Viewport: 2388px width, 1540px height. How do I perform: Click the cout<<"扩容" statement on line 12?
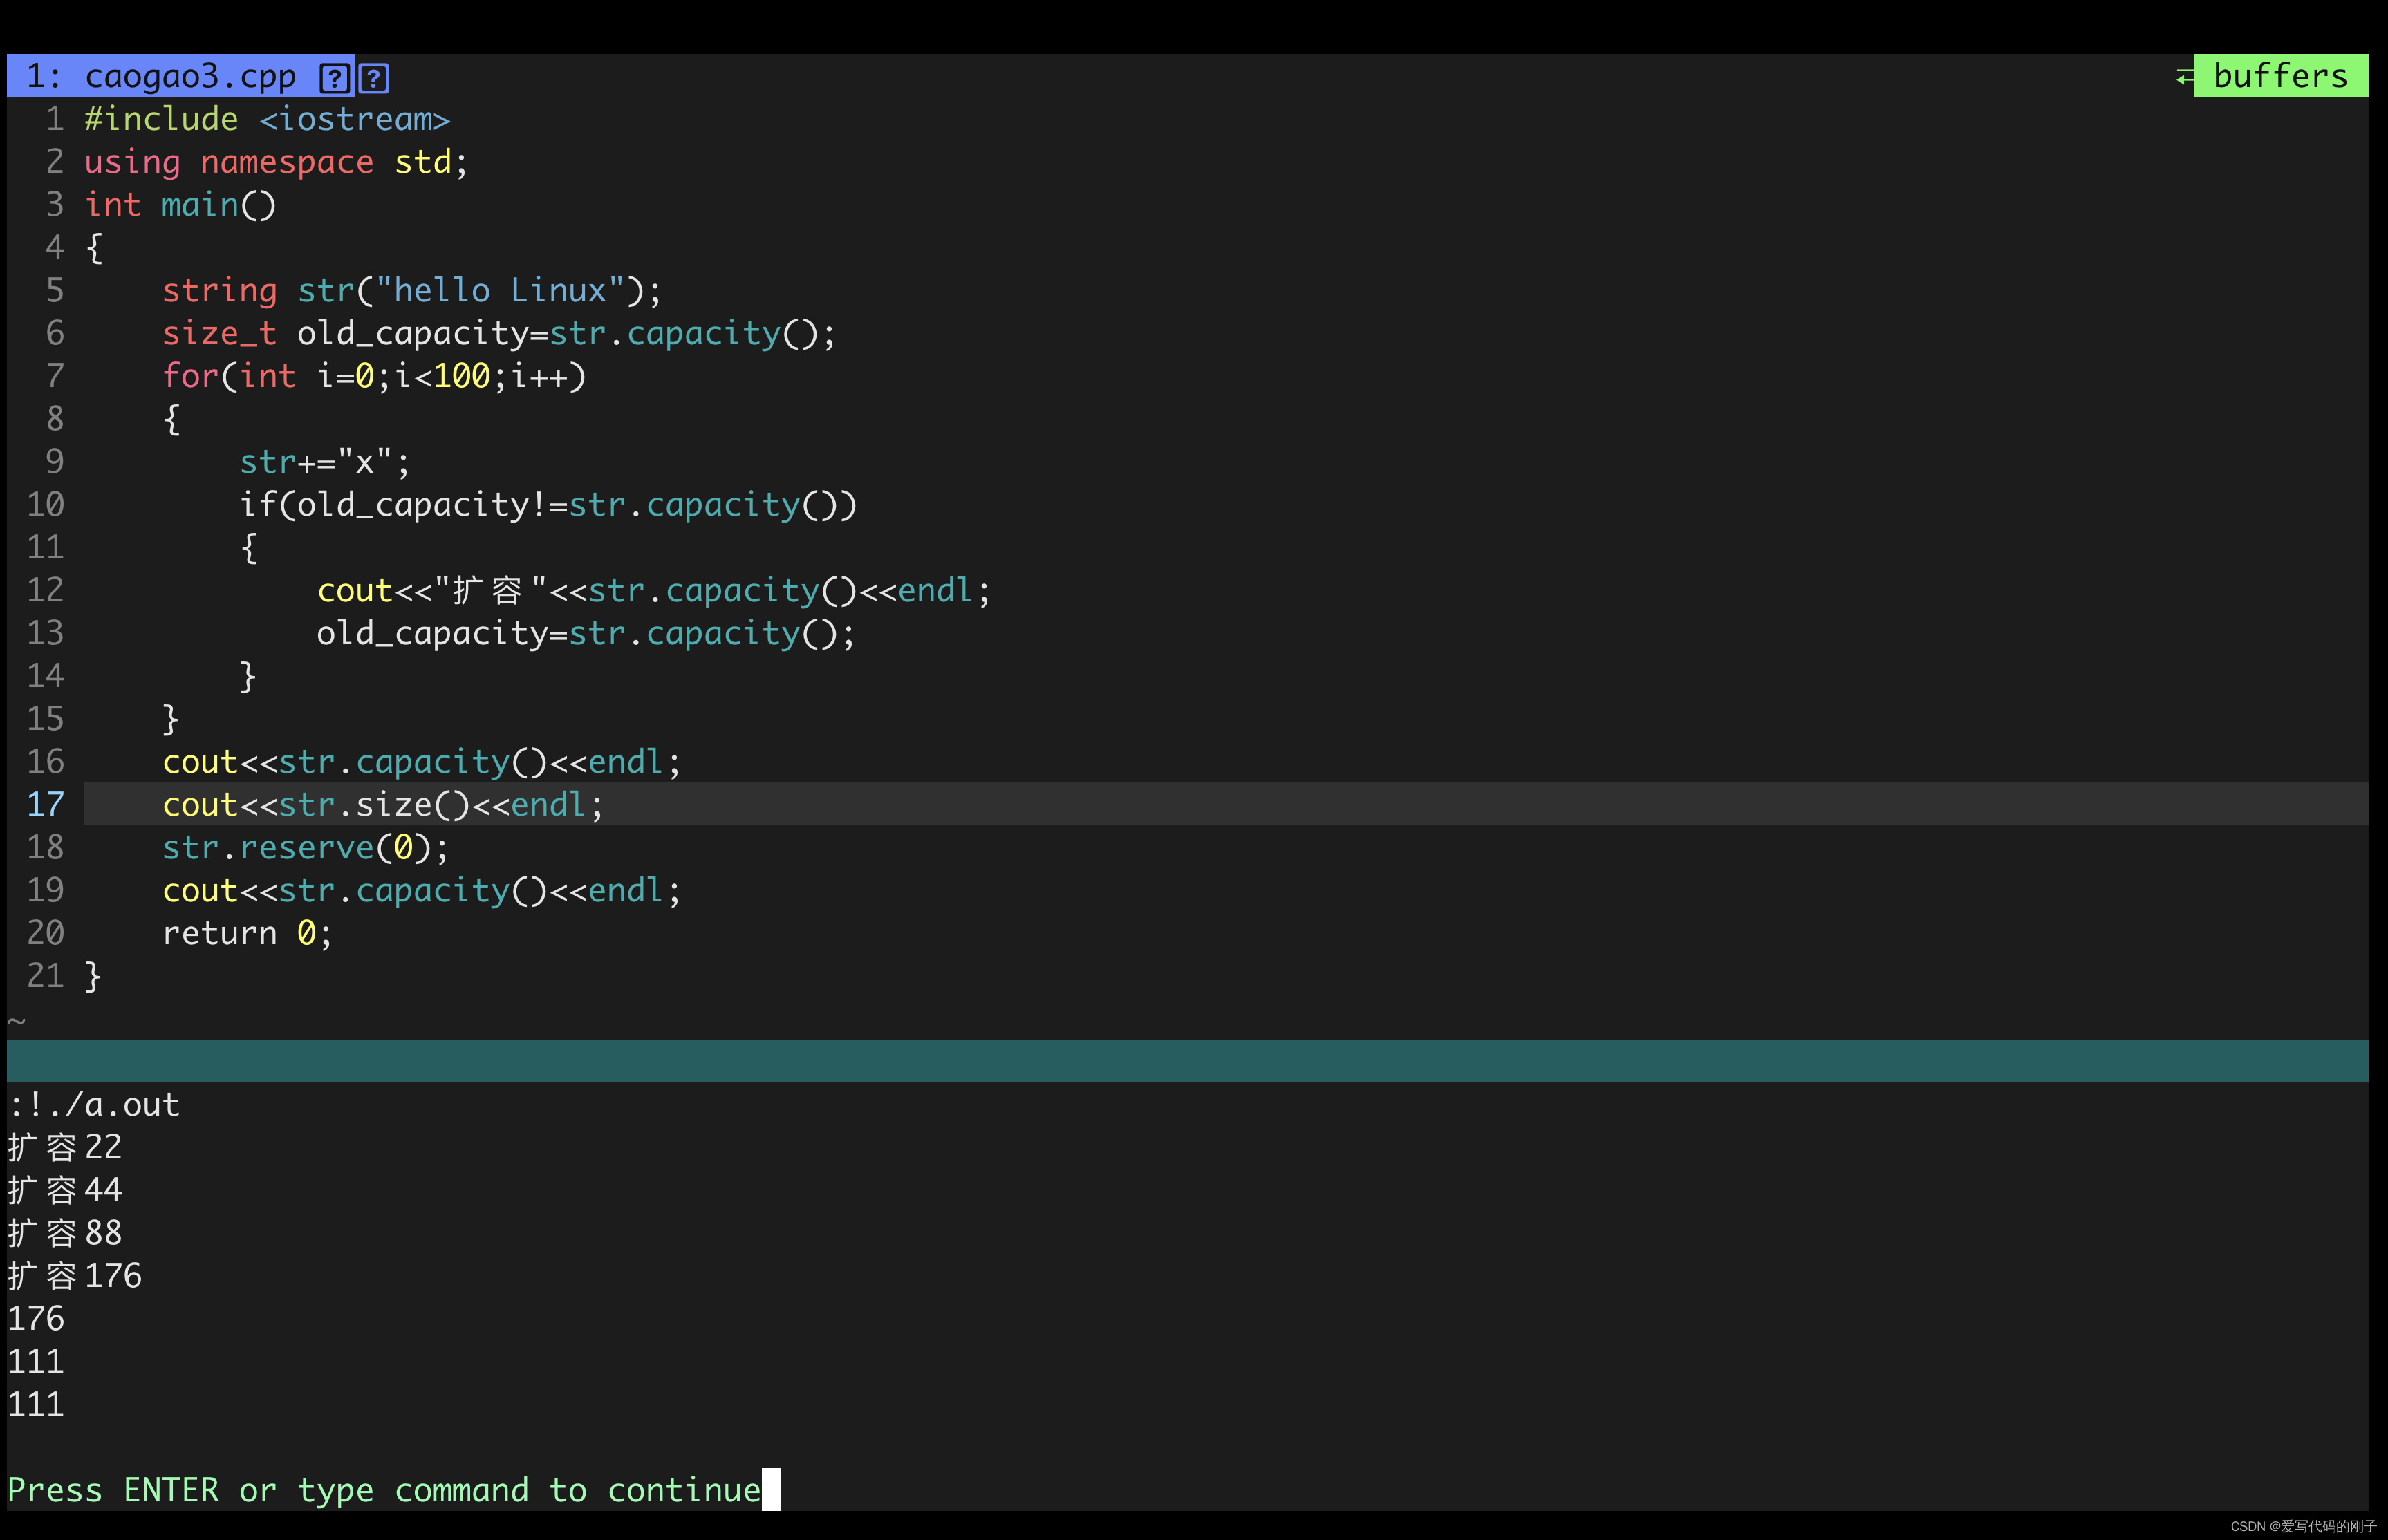coord(654,590)
